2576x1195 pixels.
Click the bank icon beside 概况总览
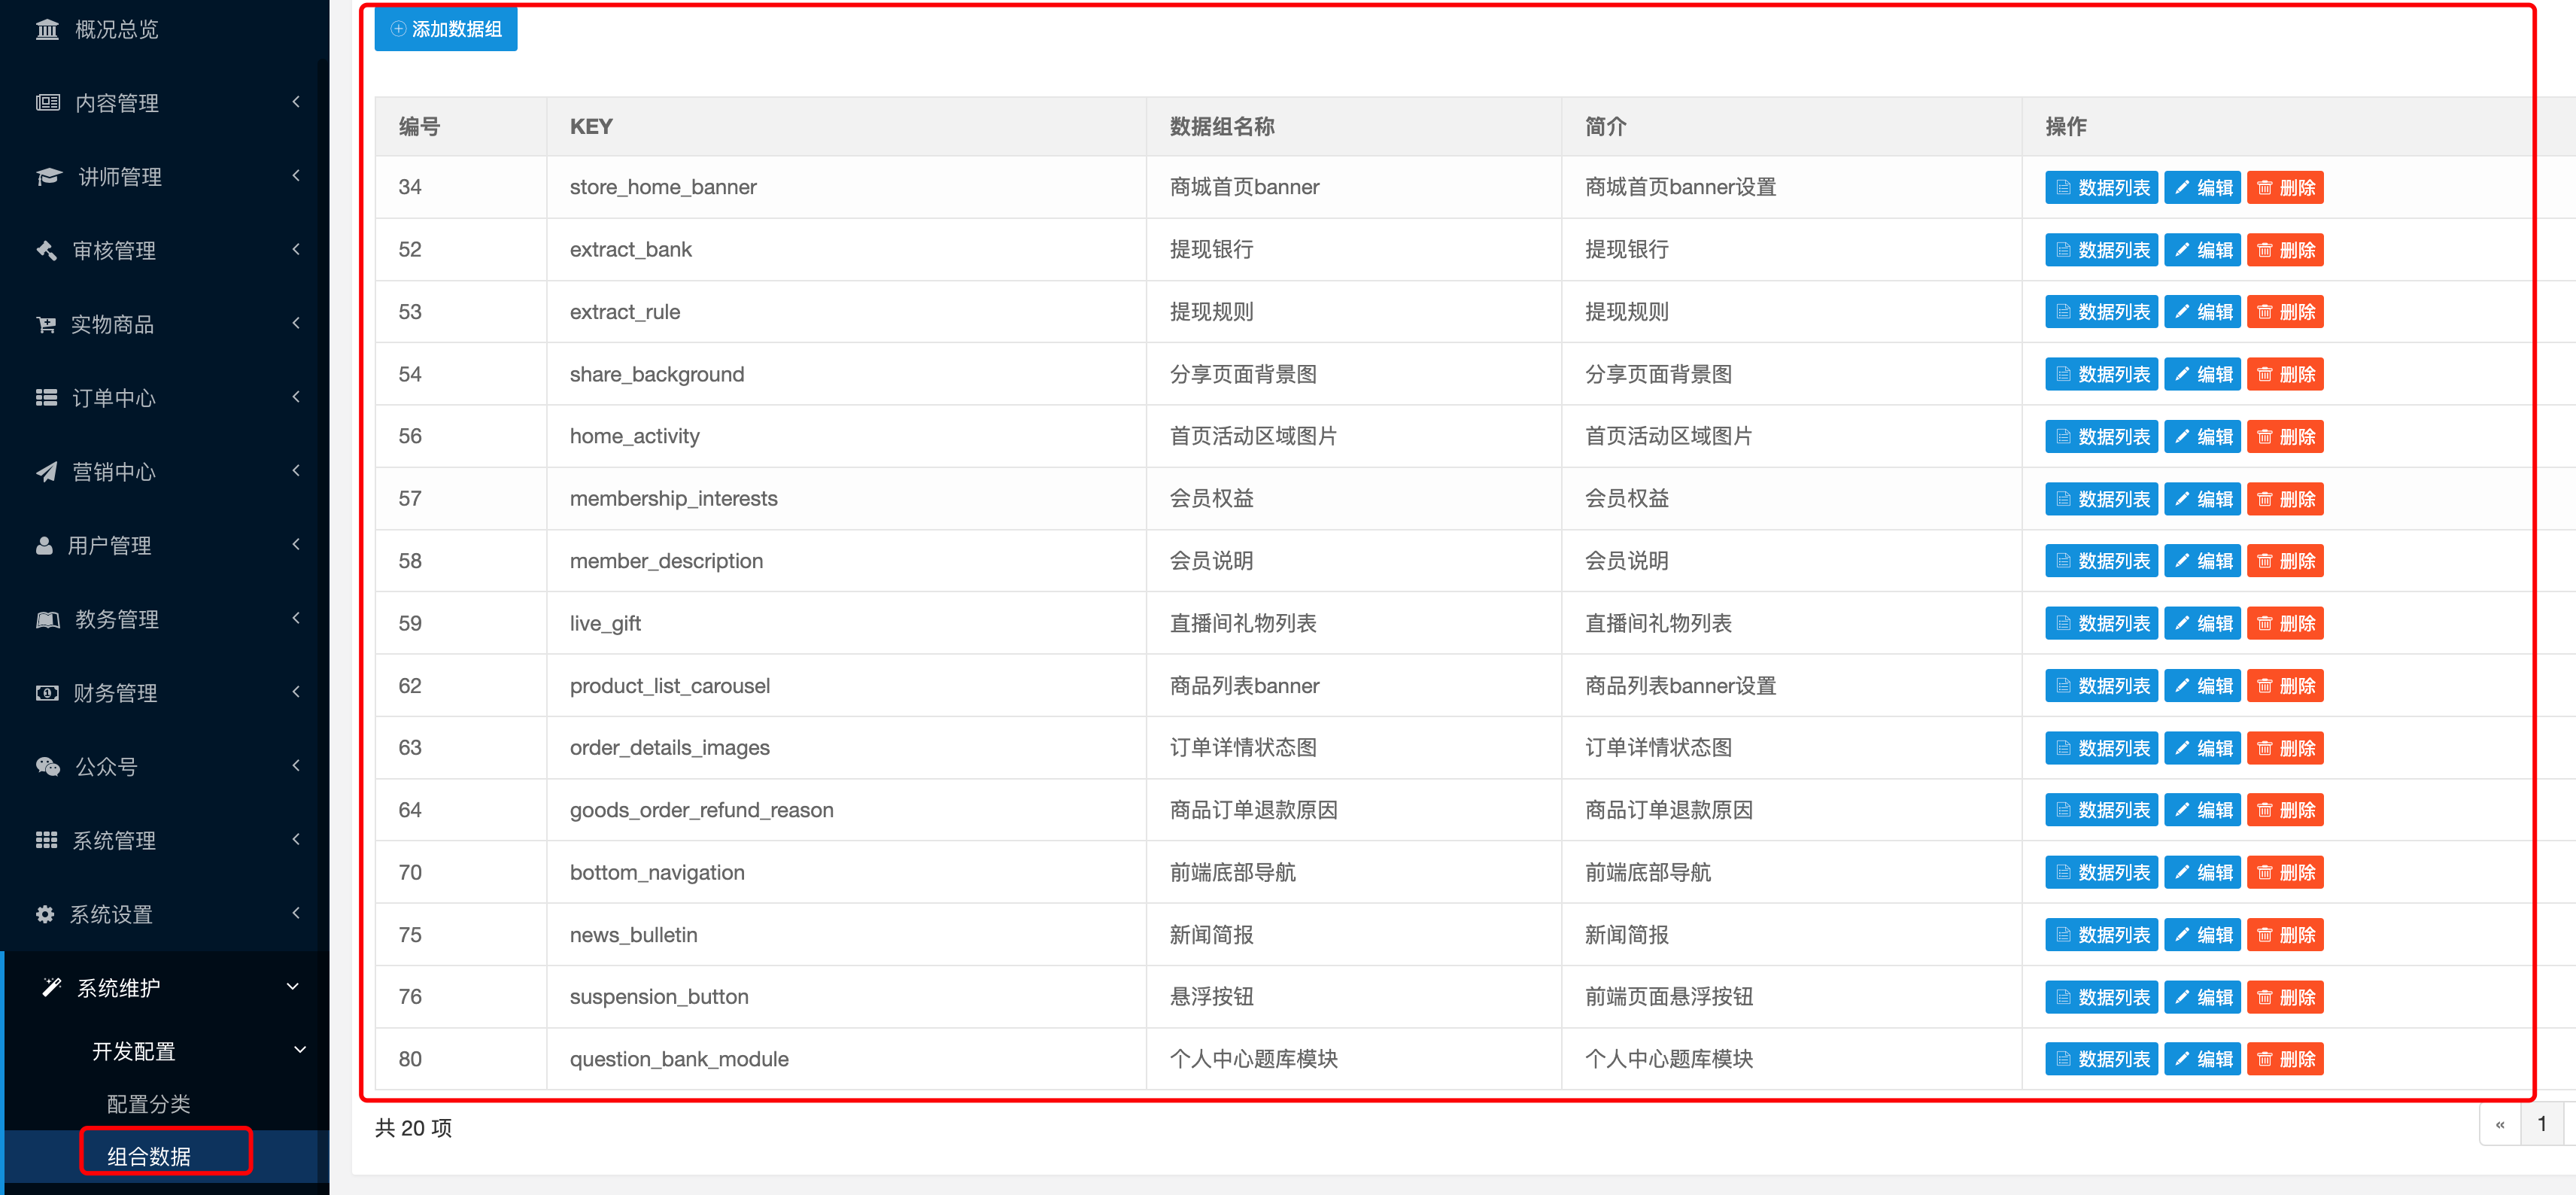click(47, 30)
